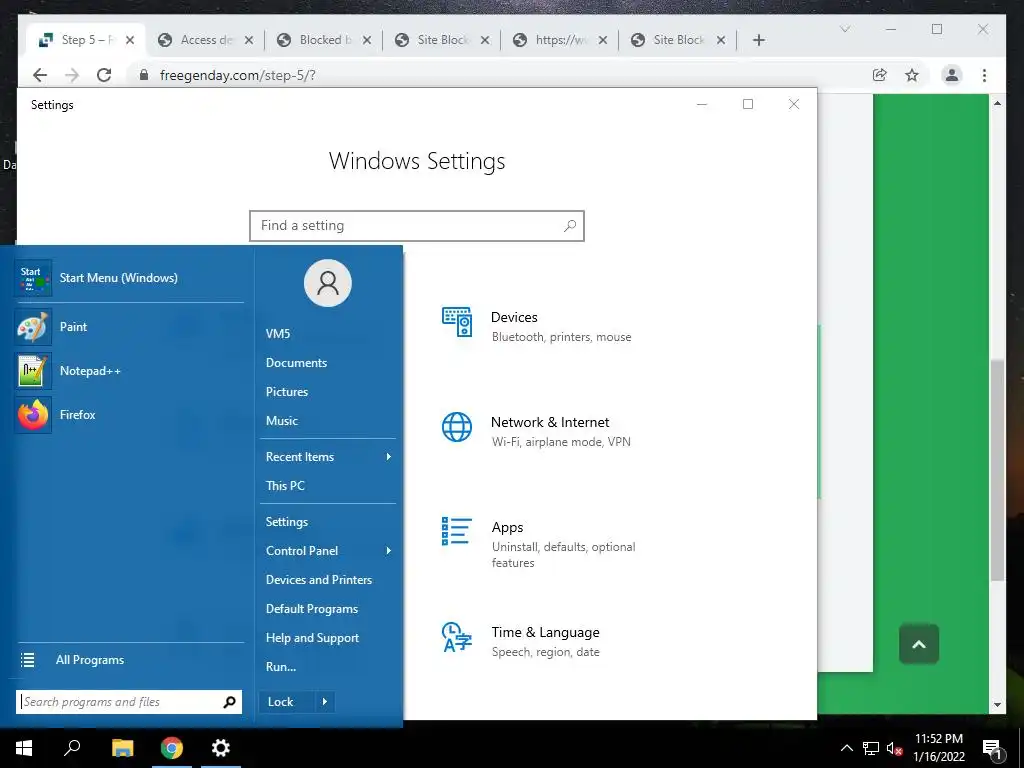Viewport: 1024px width, 768px height.
Task: Switch to the Access denied tab
Action: [205, 40]
